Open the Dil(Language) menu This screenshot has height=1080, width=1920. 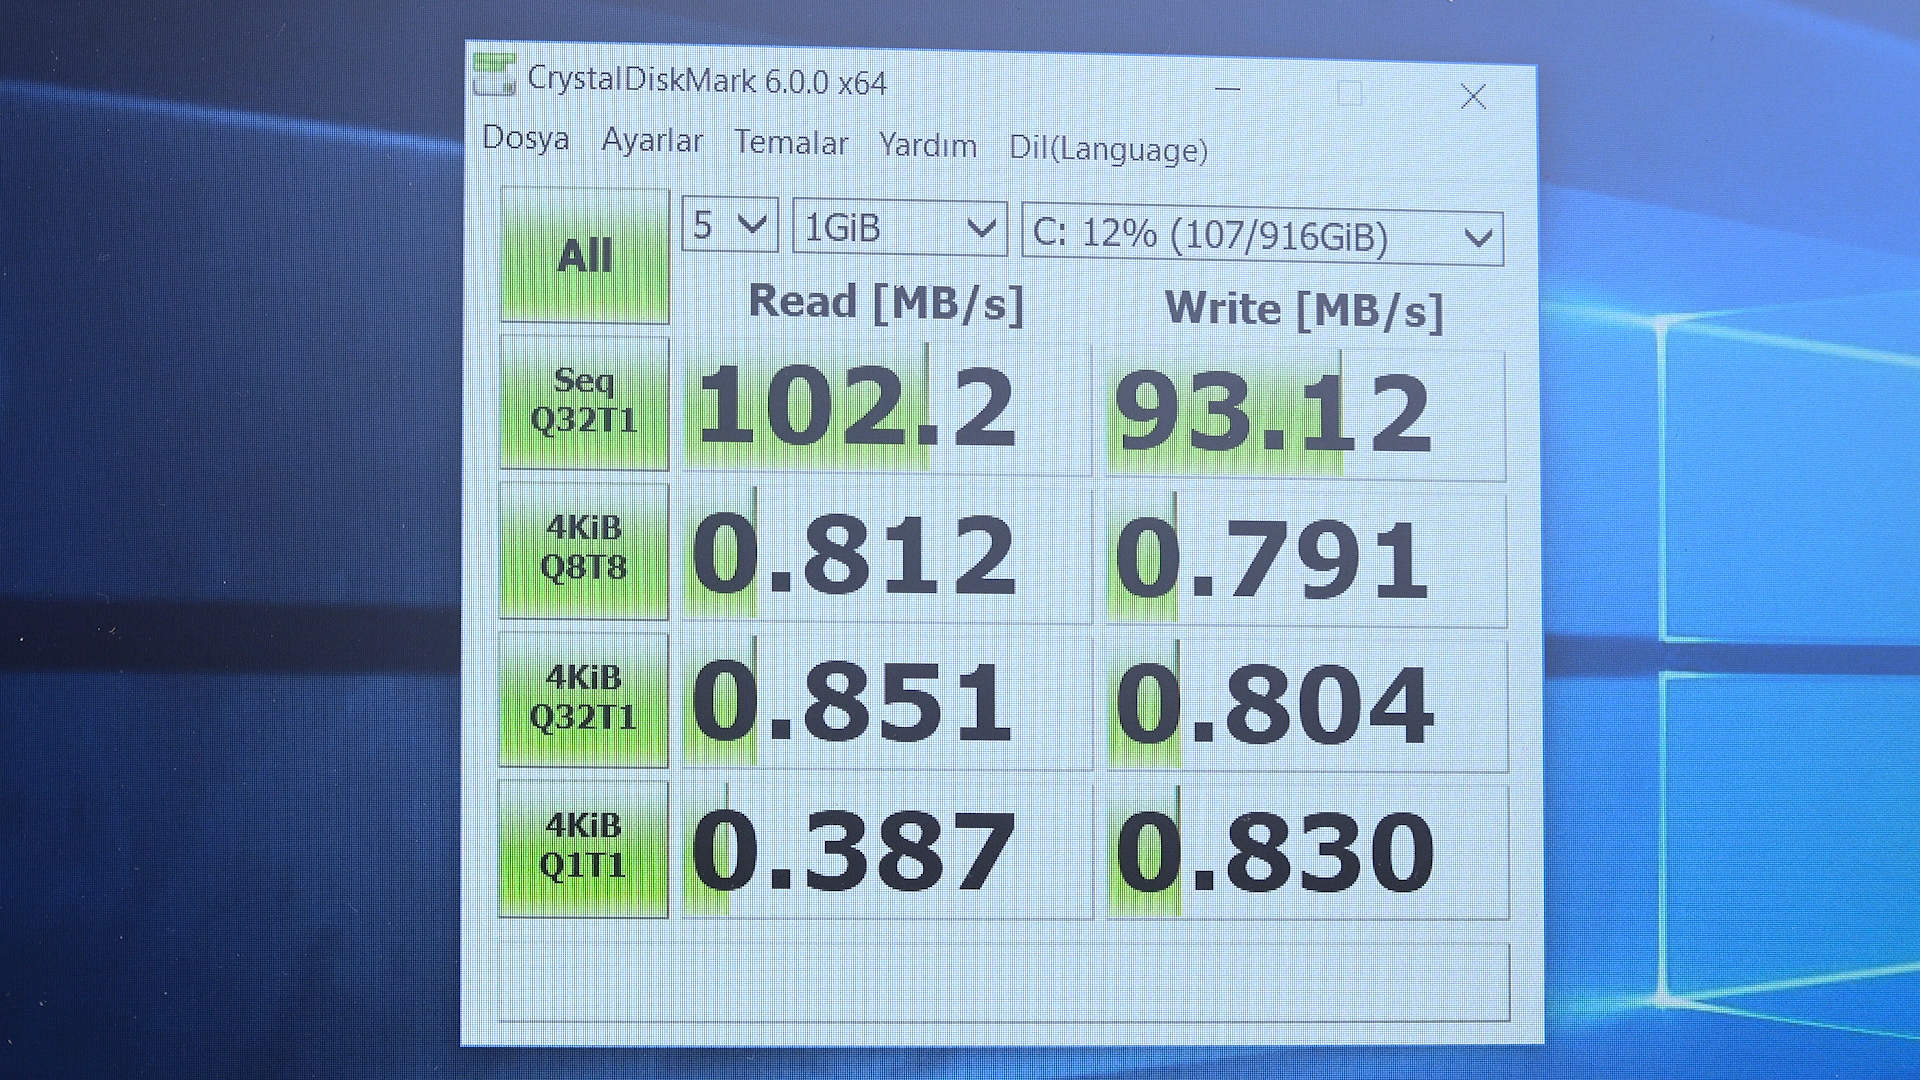(x=1108, y=149)
